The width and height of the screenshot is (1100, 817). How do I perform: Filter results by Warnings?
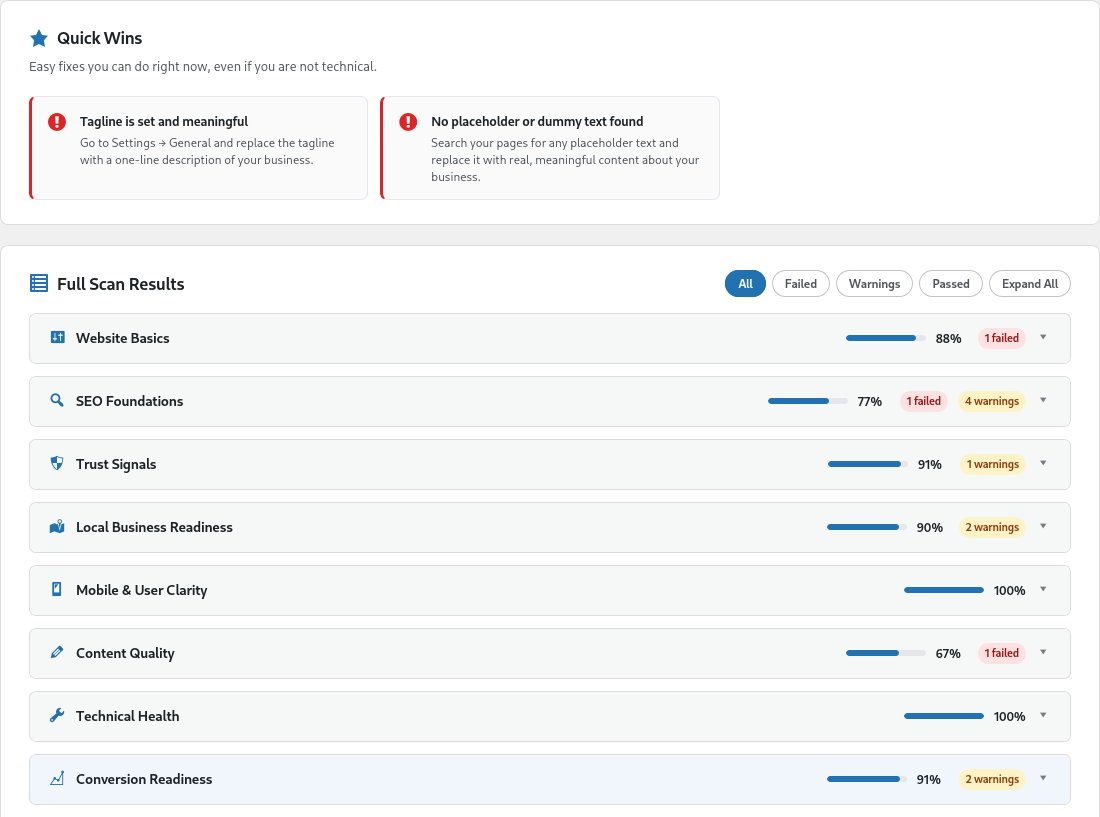coord(874,283)
